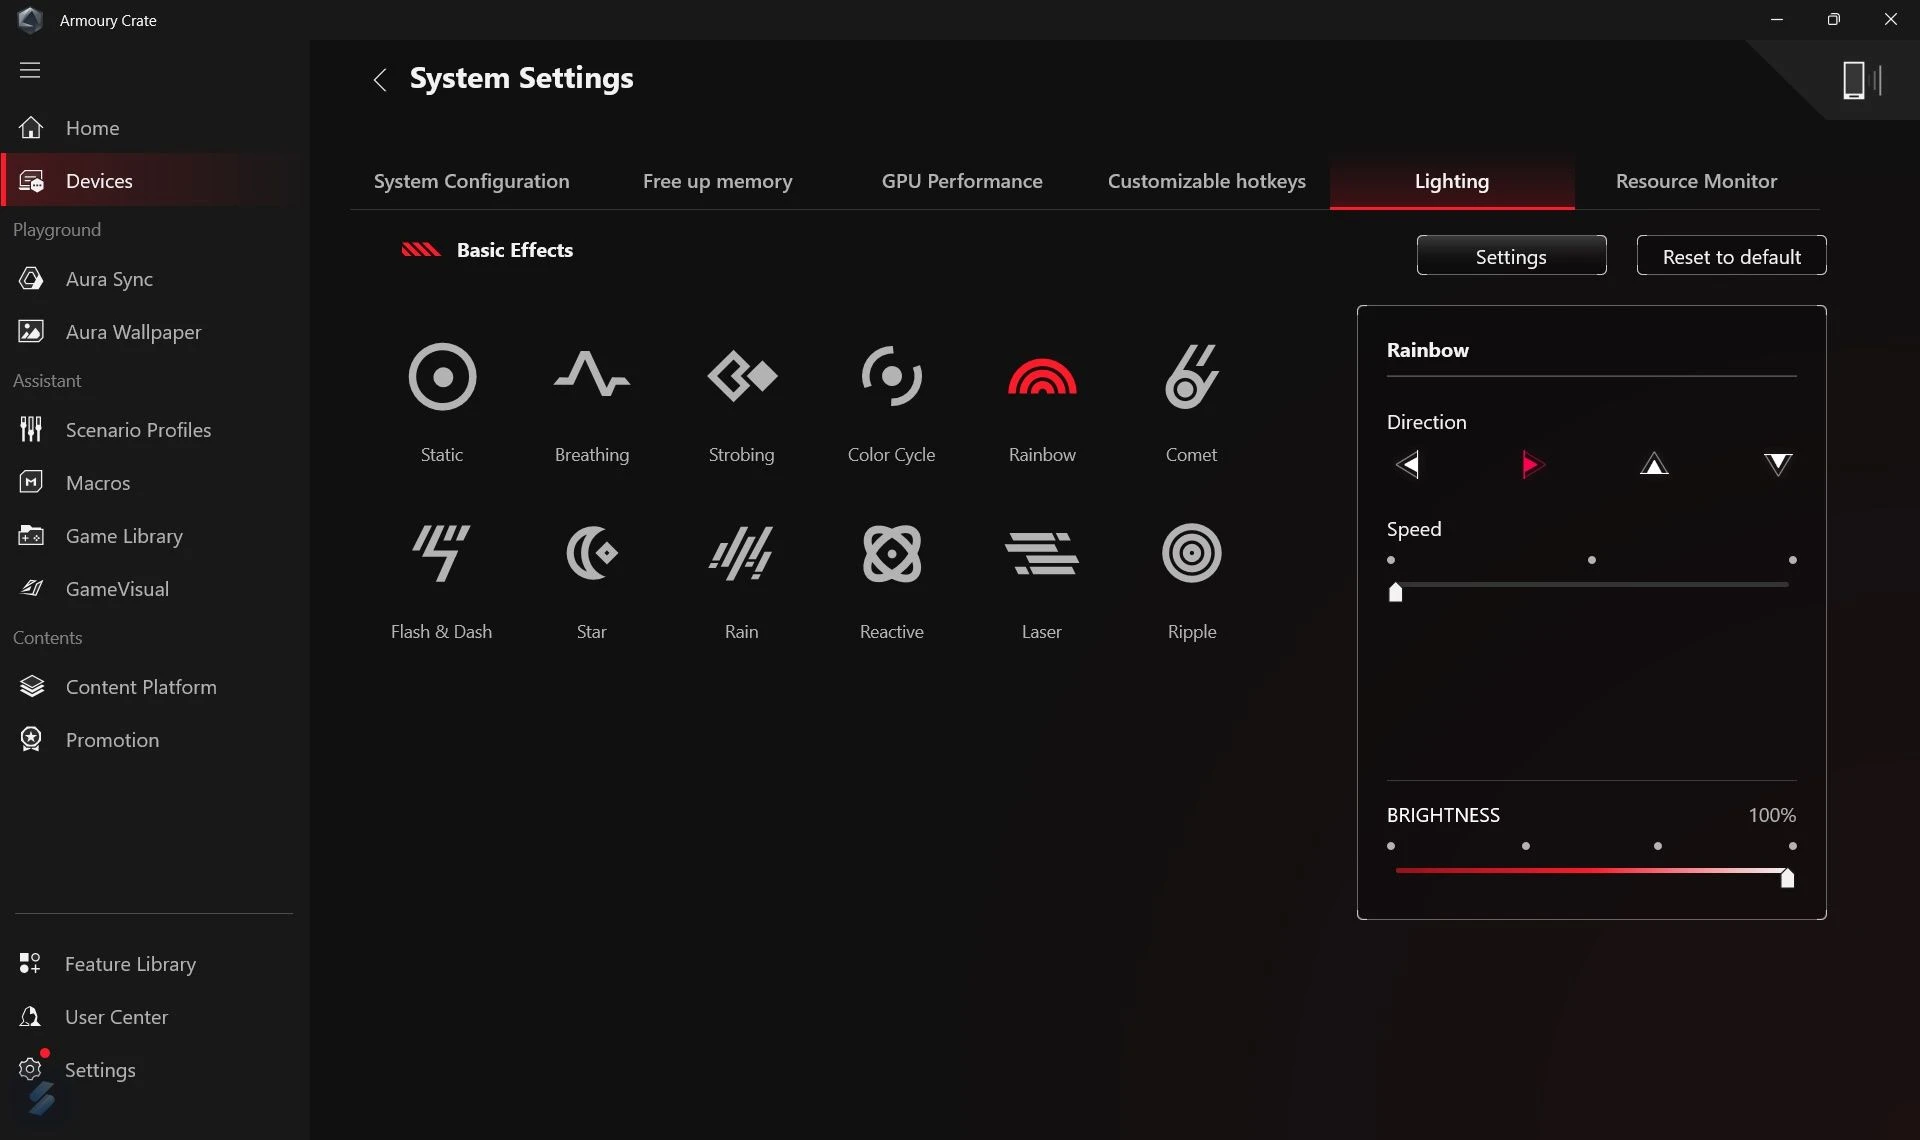Open Feature Library
The width and height of the screenshot is (1920, 1140).
tap(155, 964)
